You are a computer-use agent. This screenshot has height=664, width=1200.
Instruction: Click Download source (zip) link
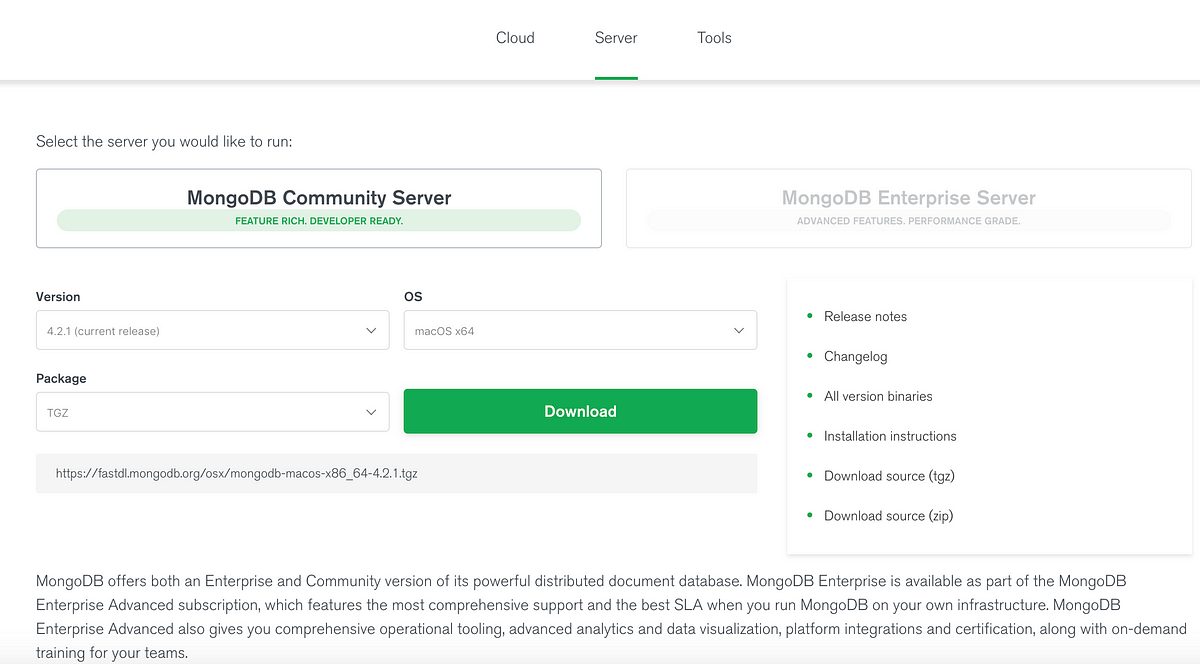(888, 516)
